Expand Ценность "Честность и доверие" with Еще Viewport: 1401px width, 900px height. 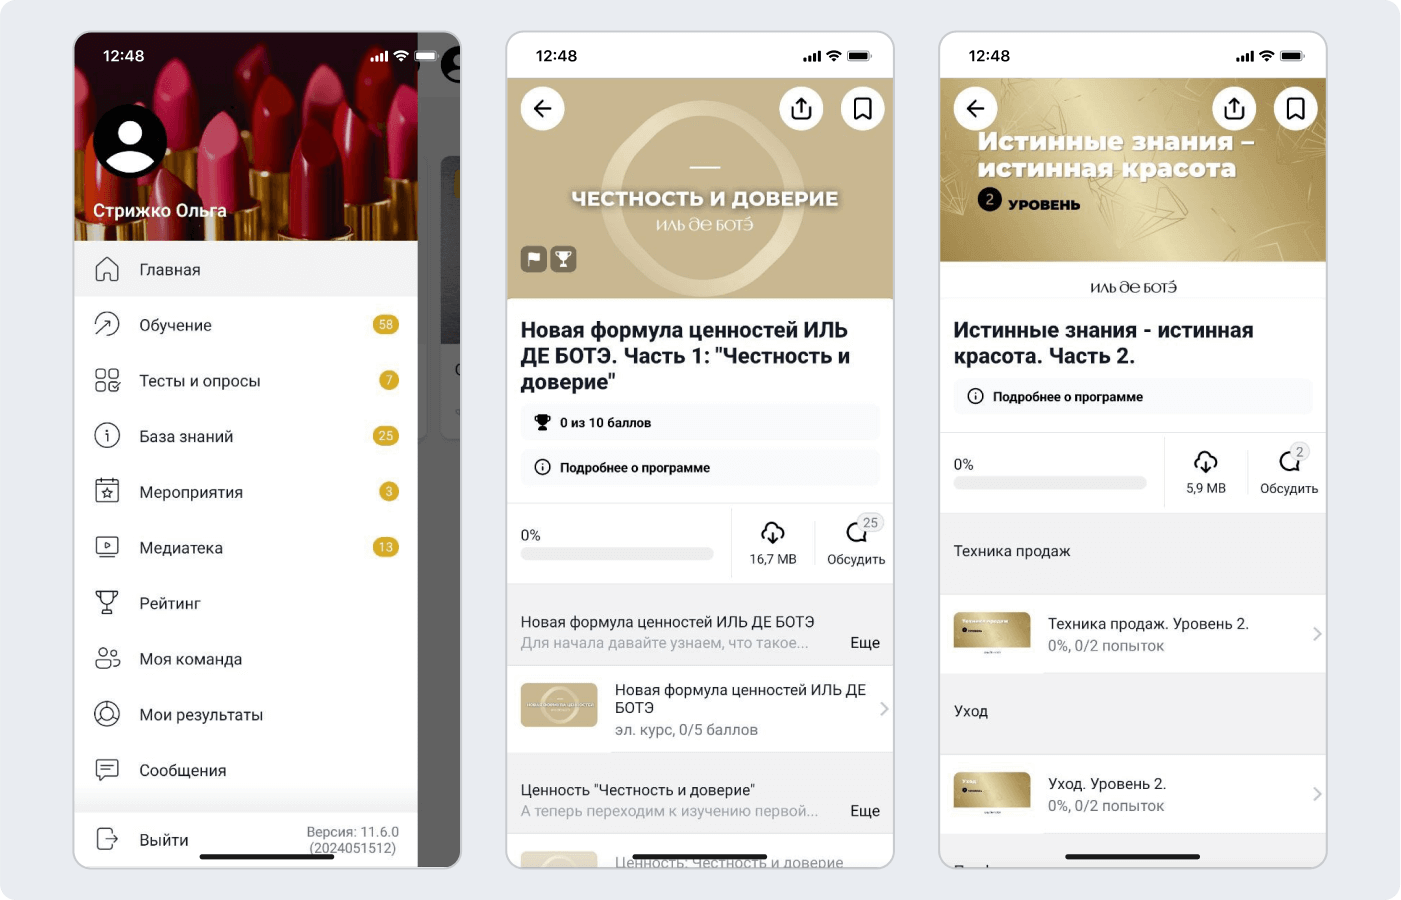(x=865, y=811)
